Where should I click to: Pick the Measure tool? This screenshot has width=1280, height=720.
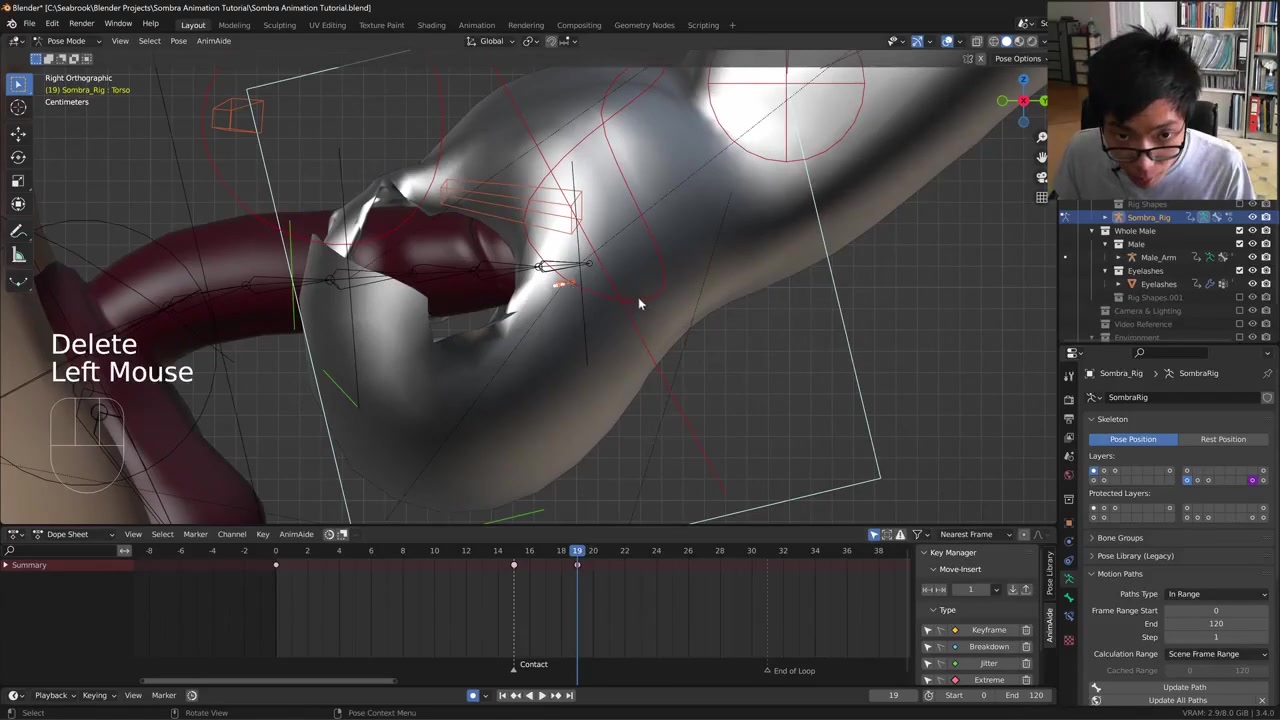point(18,255)
